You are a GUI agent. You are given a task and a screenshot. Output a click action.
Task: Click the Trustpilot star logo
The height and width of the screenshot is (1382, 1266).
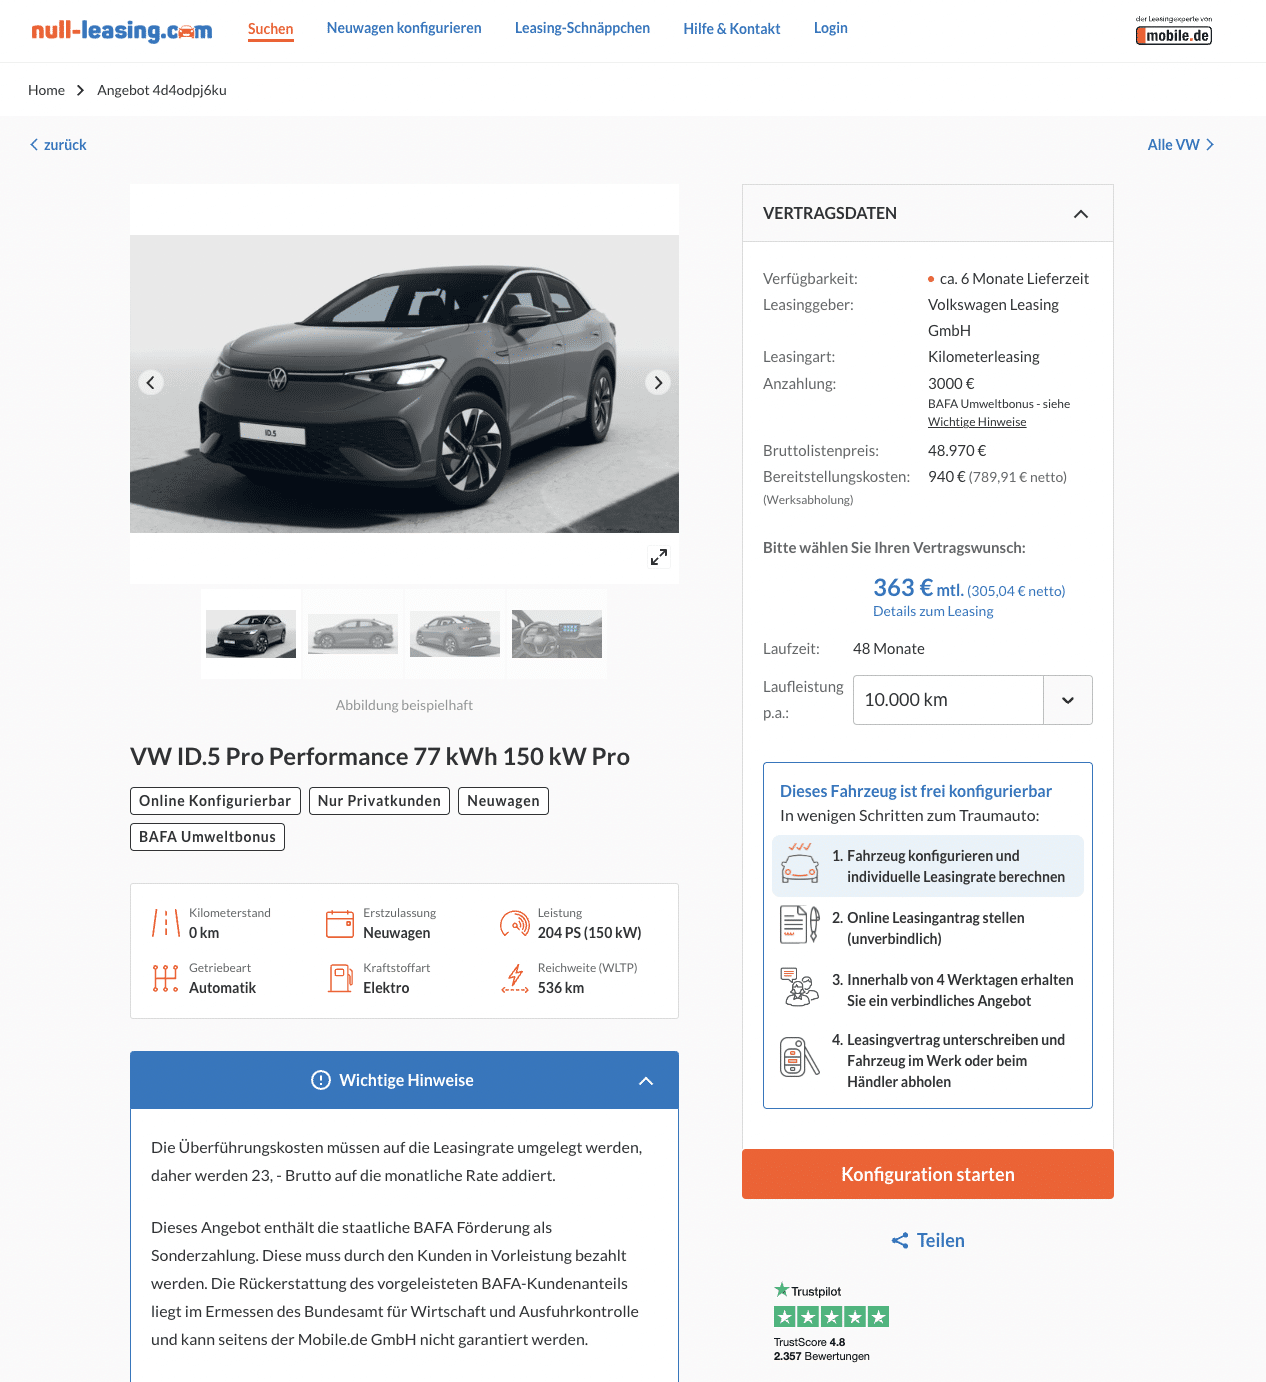click(x=782, y=1290)
